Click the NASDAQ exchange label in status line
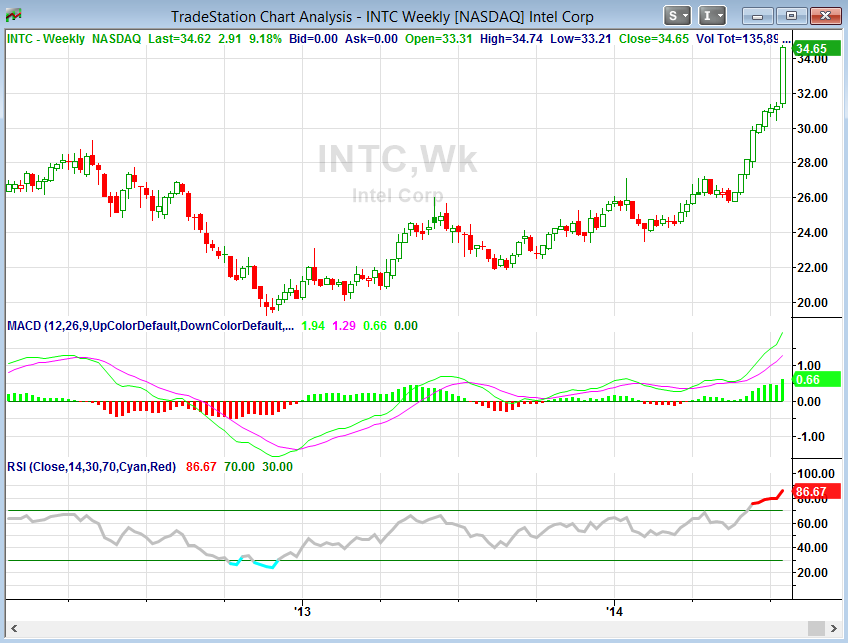The width and height of the screenshot is (848, 643). (116, 39)
